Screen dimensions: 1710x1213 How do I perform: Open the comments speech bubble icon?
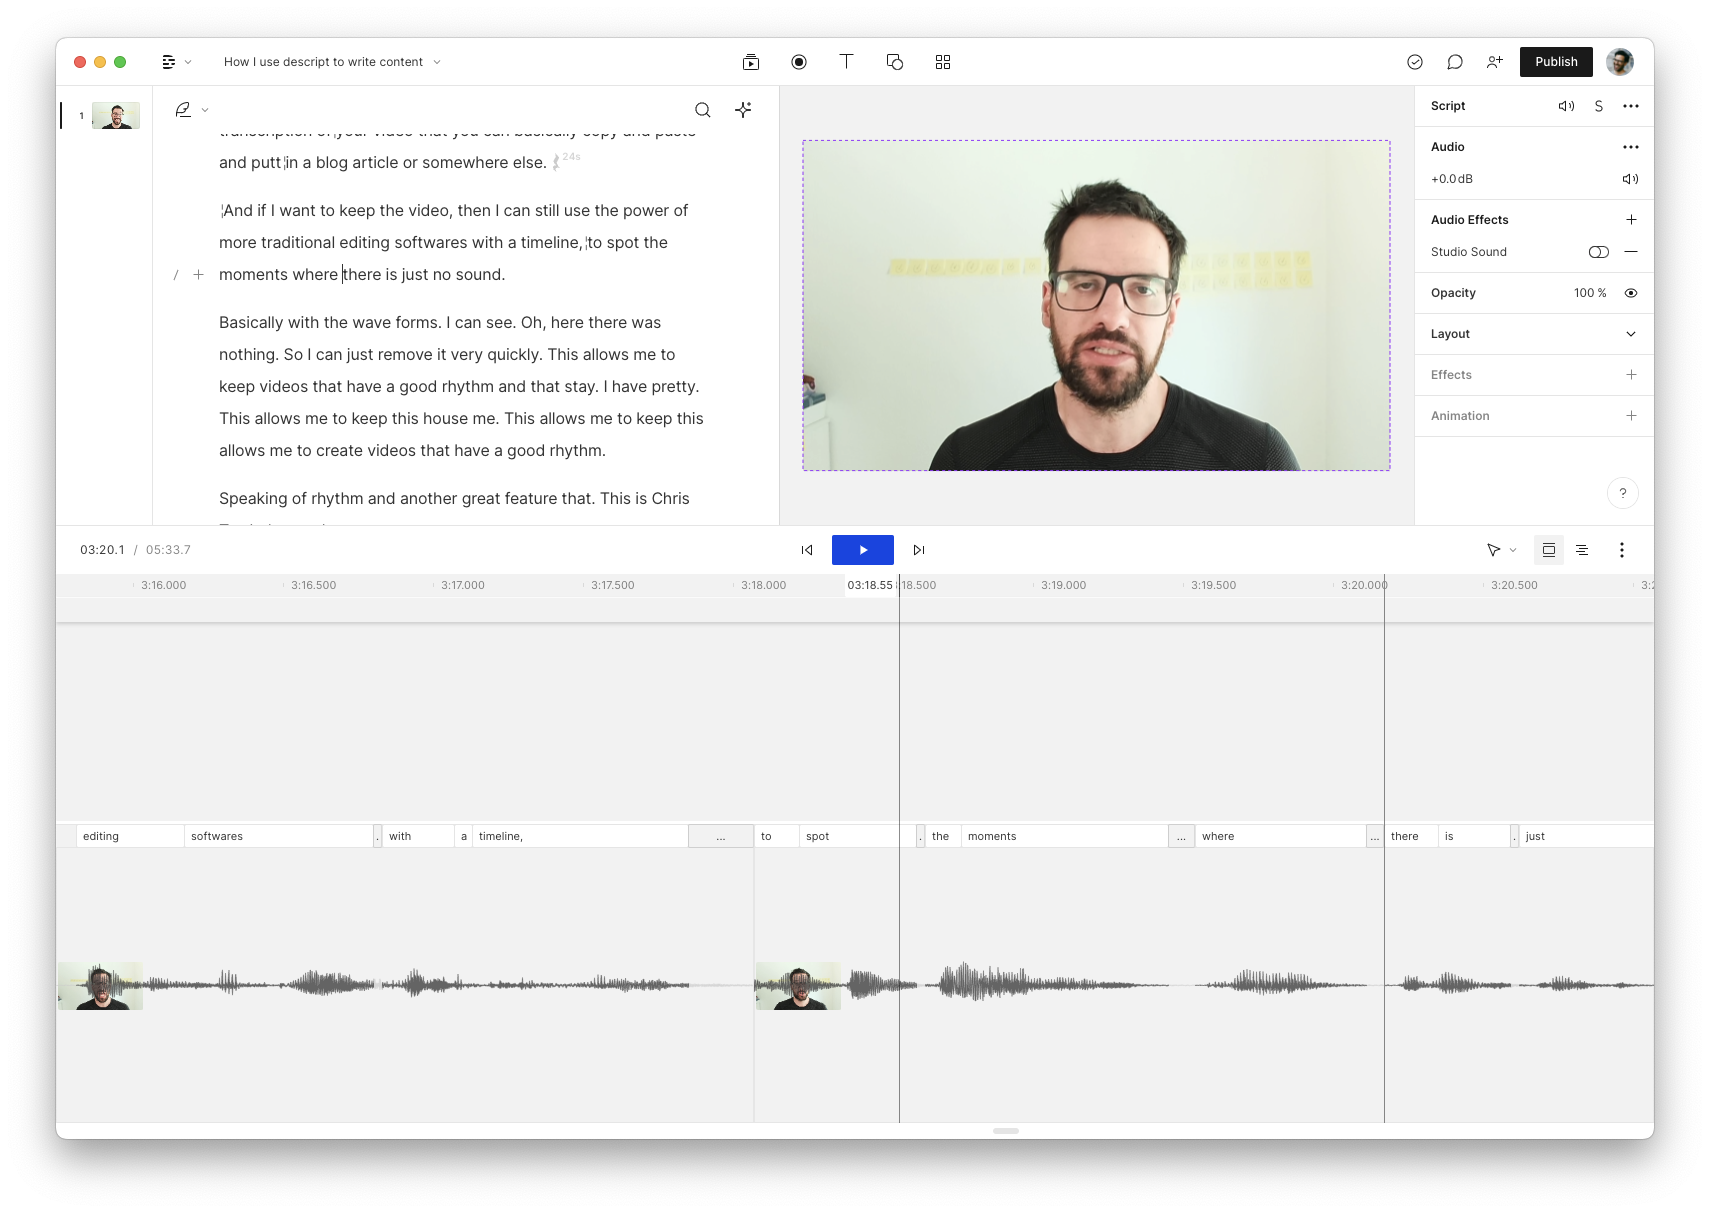(1455, 62)
